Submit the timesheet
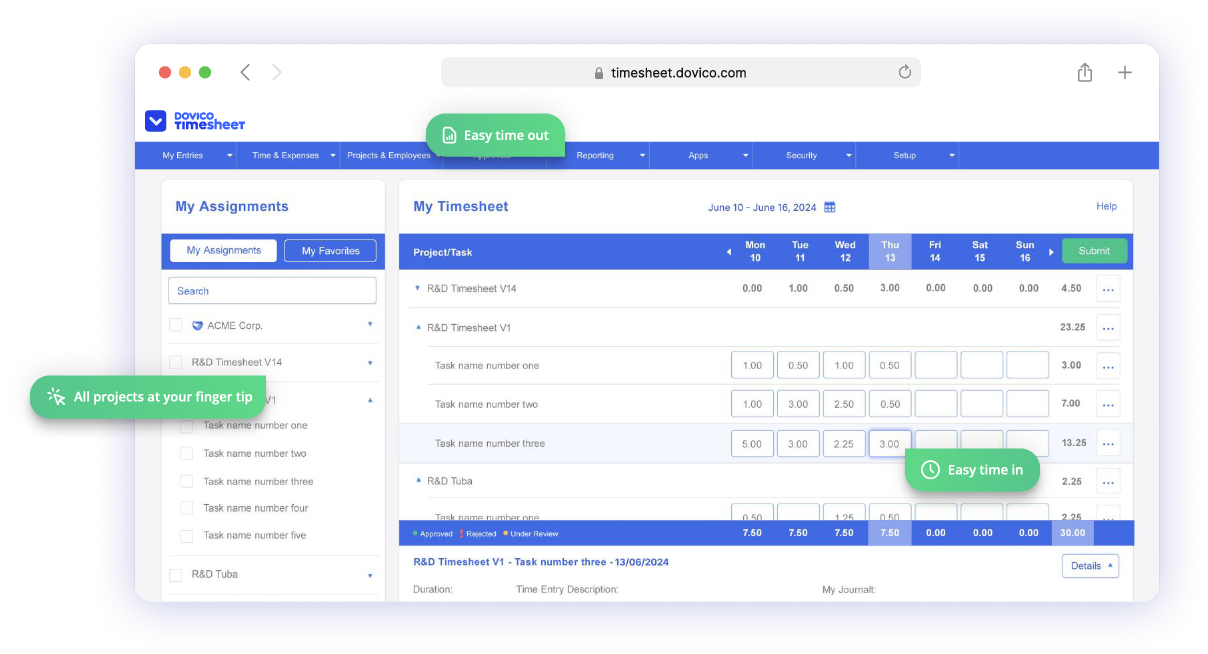Viewport: 1208px width, 654px height. coord(1094,251)
